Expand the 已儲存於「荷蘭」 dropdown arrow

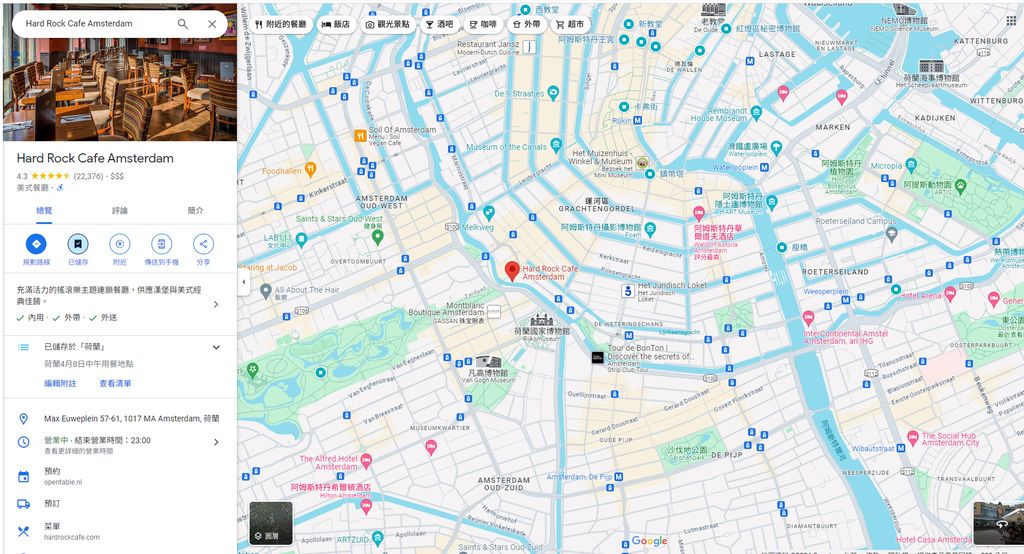pos(216,348)
